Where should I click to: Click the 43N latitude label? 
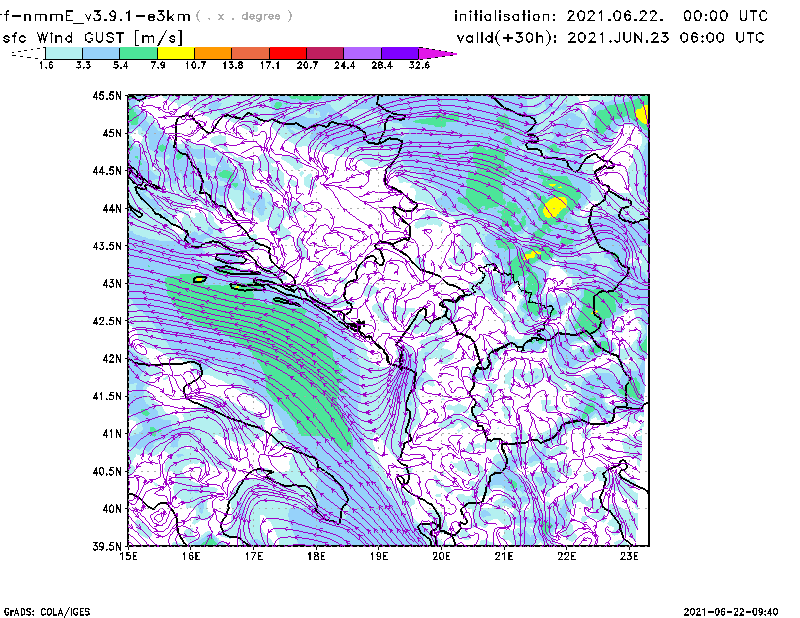point(112,283)
